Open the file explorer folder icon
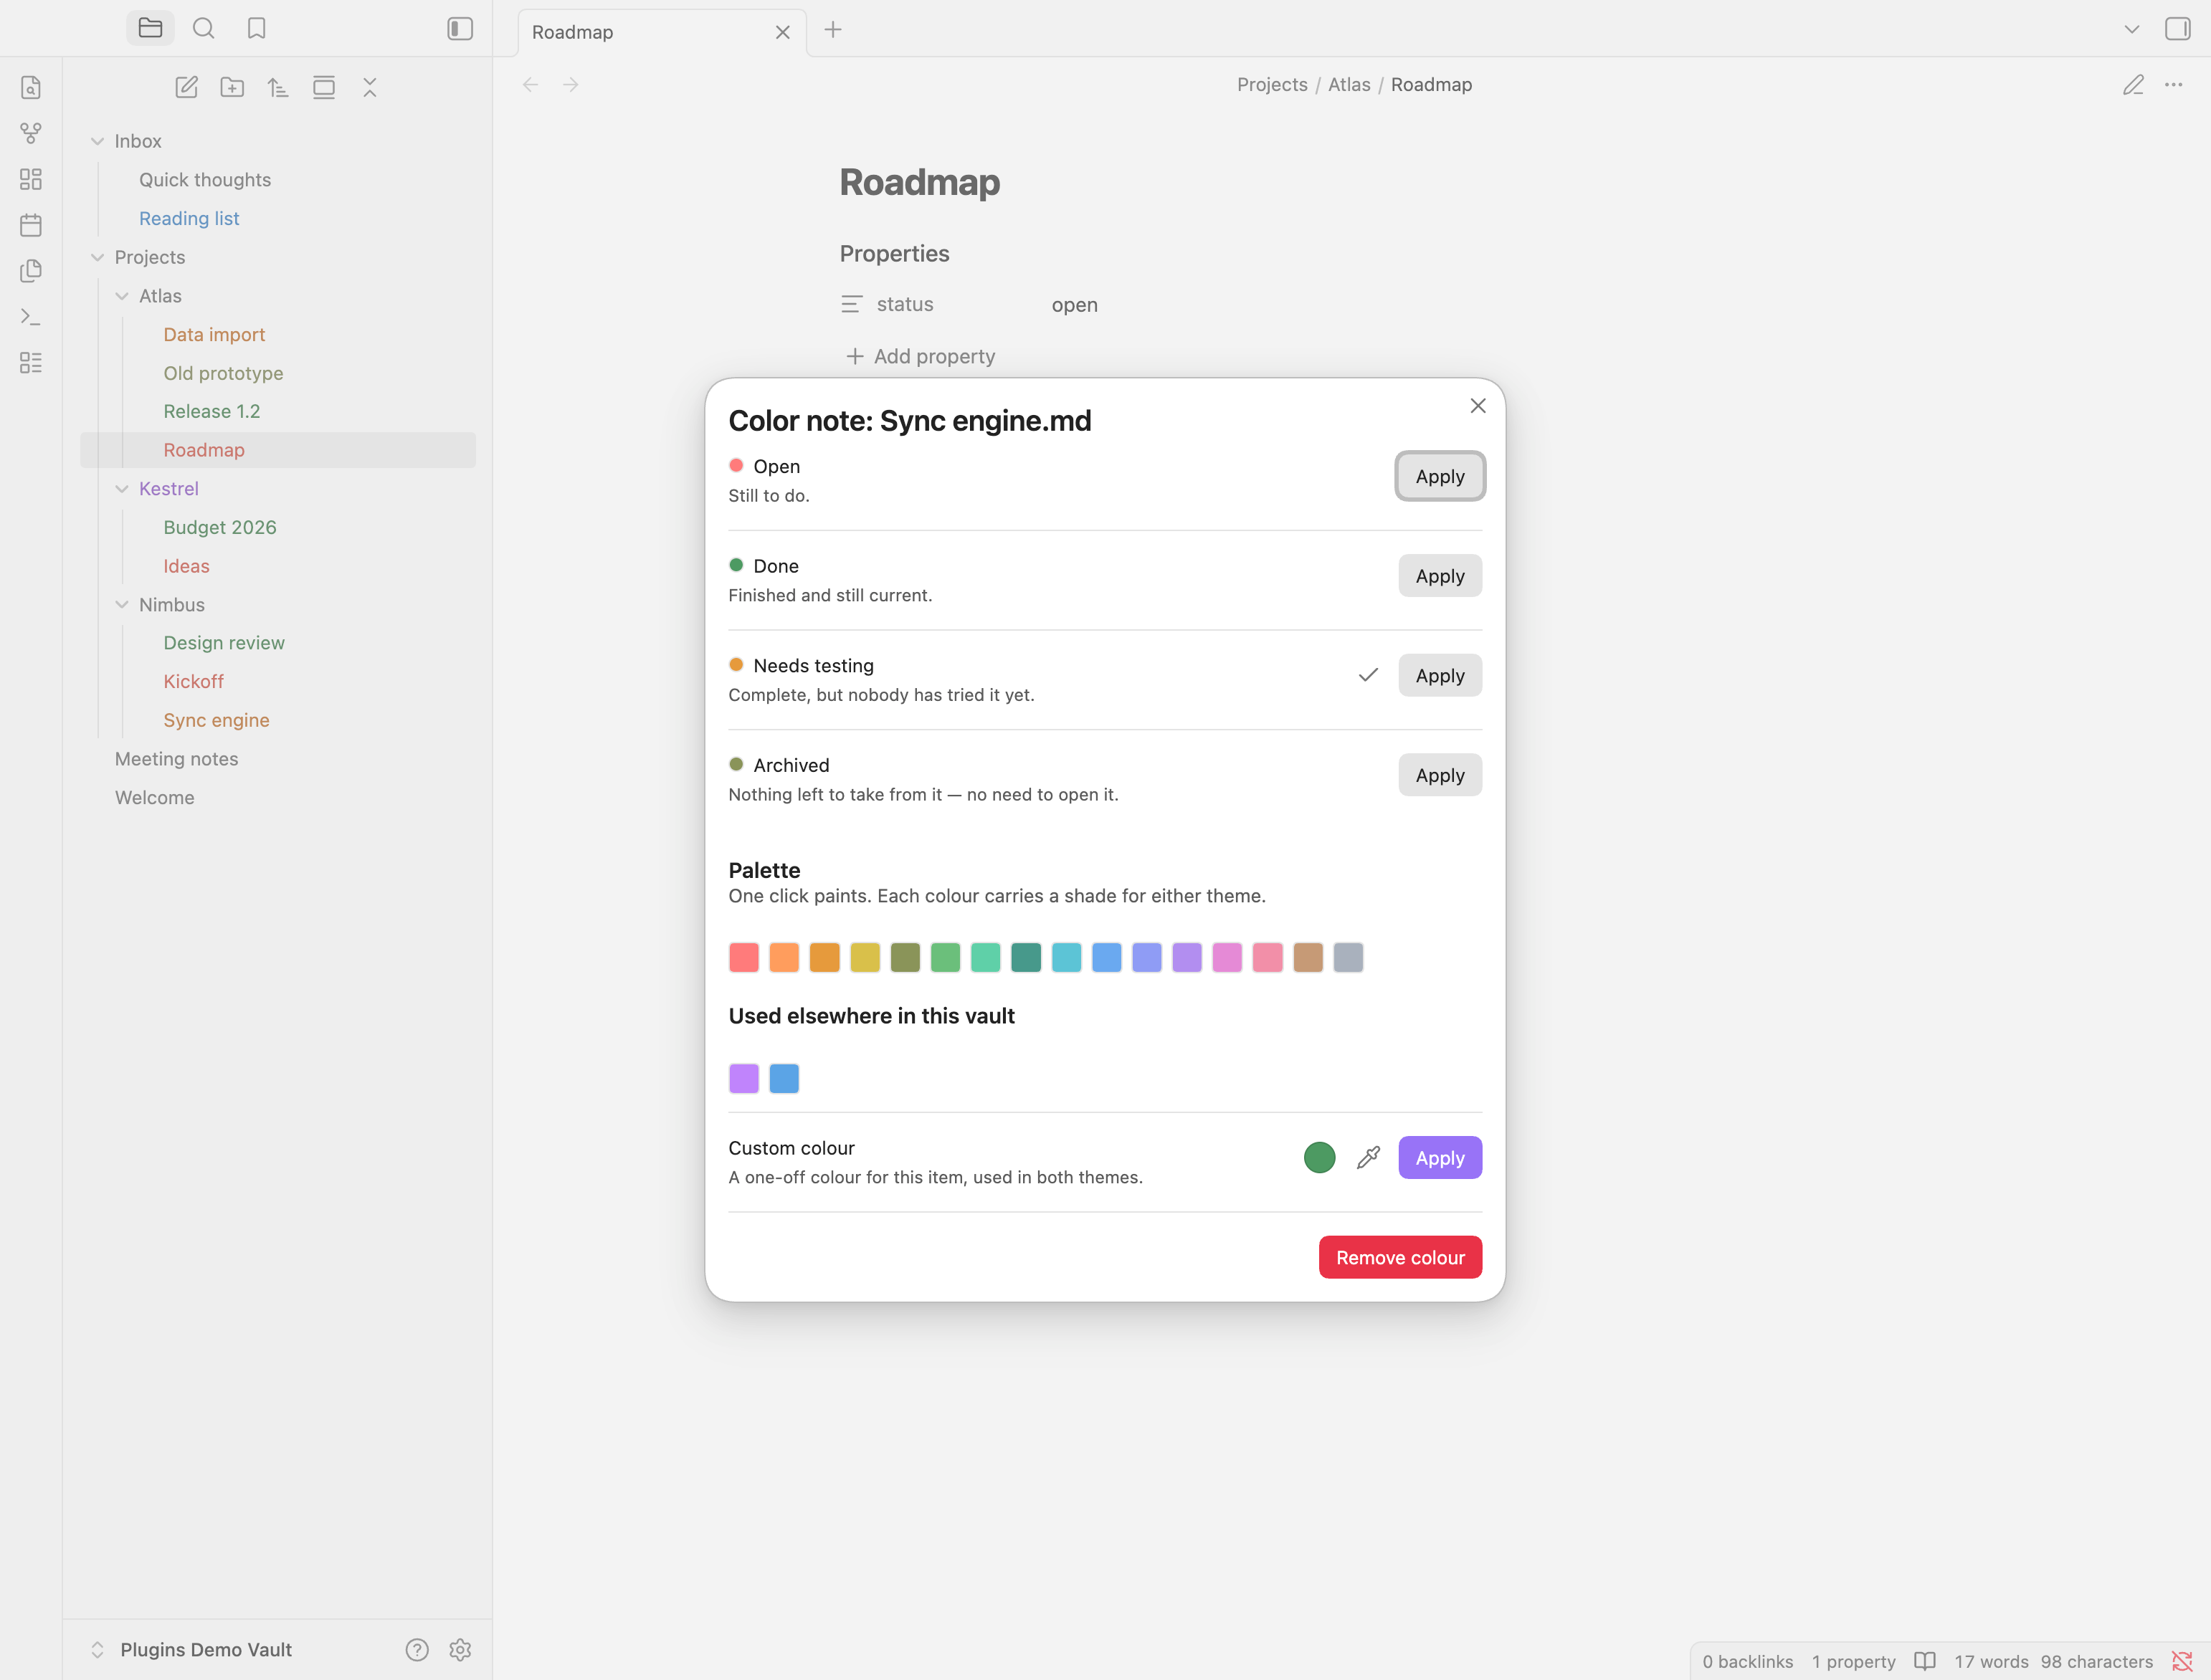The image size is (2211, 1680). point(150,28)
